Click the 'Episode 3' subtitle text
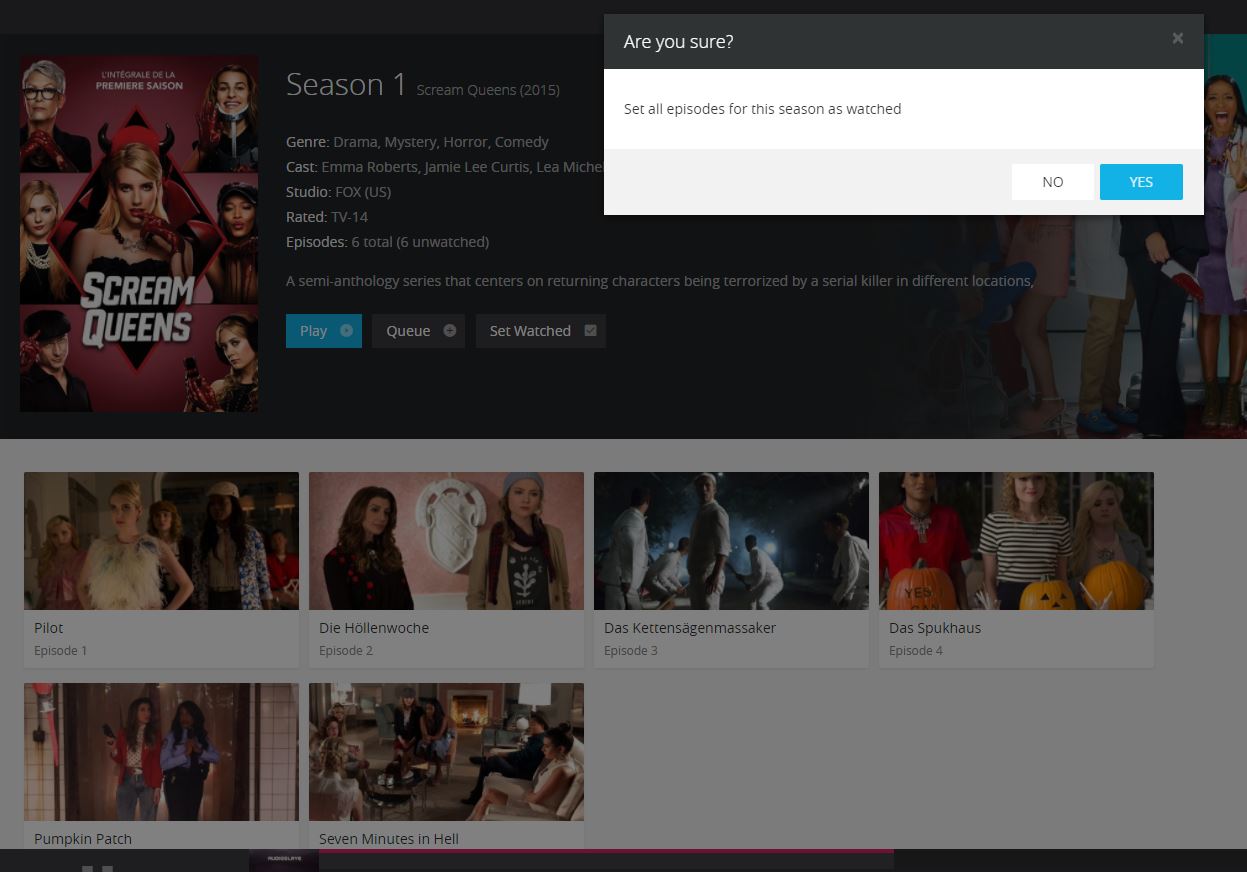 tap(631, 651)
